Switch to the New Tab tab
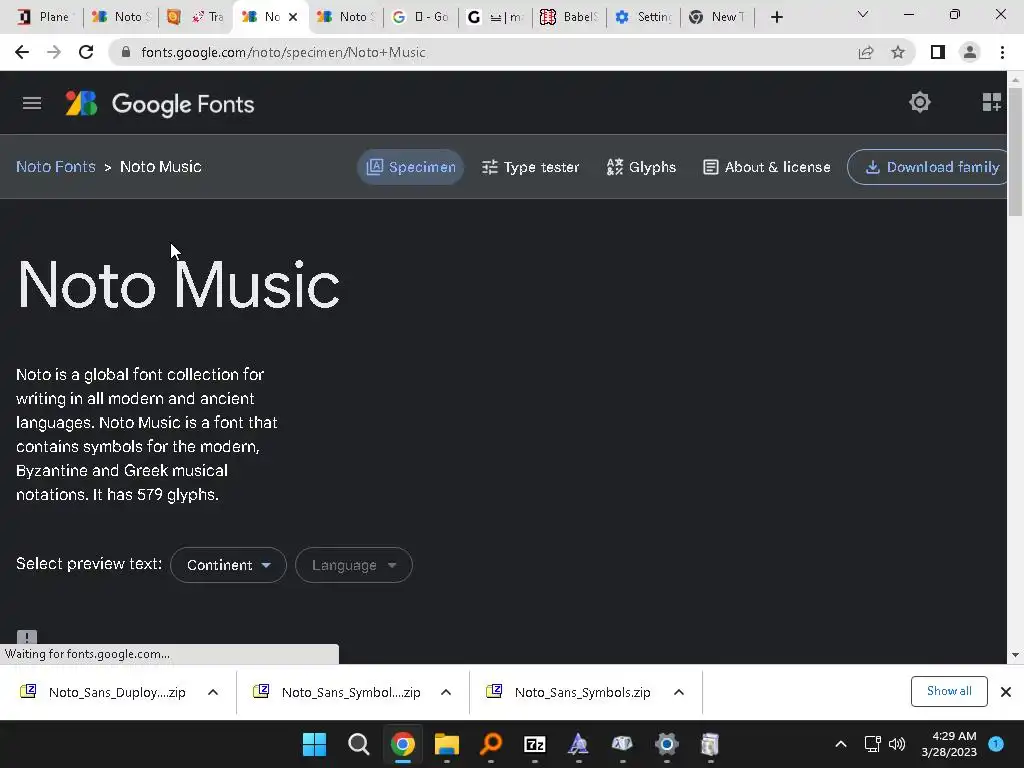1024x768 pixels. coord(718,17)
